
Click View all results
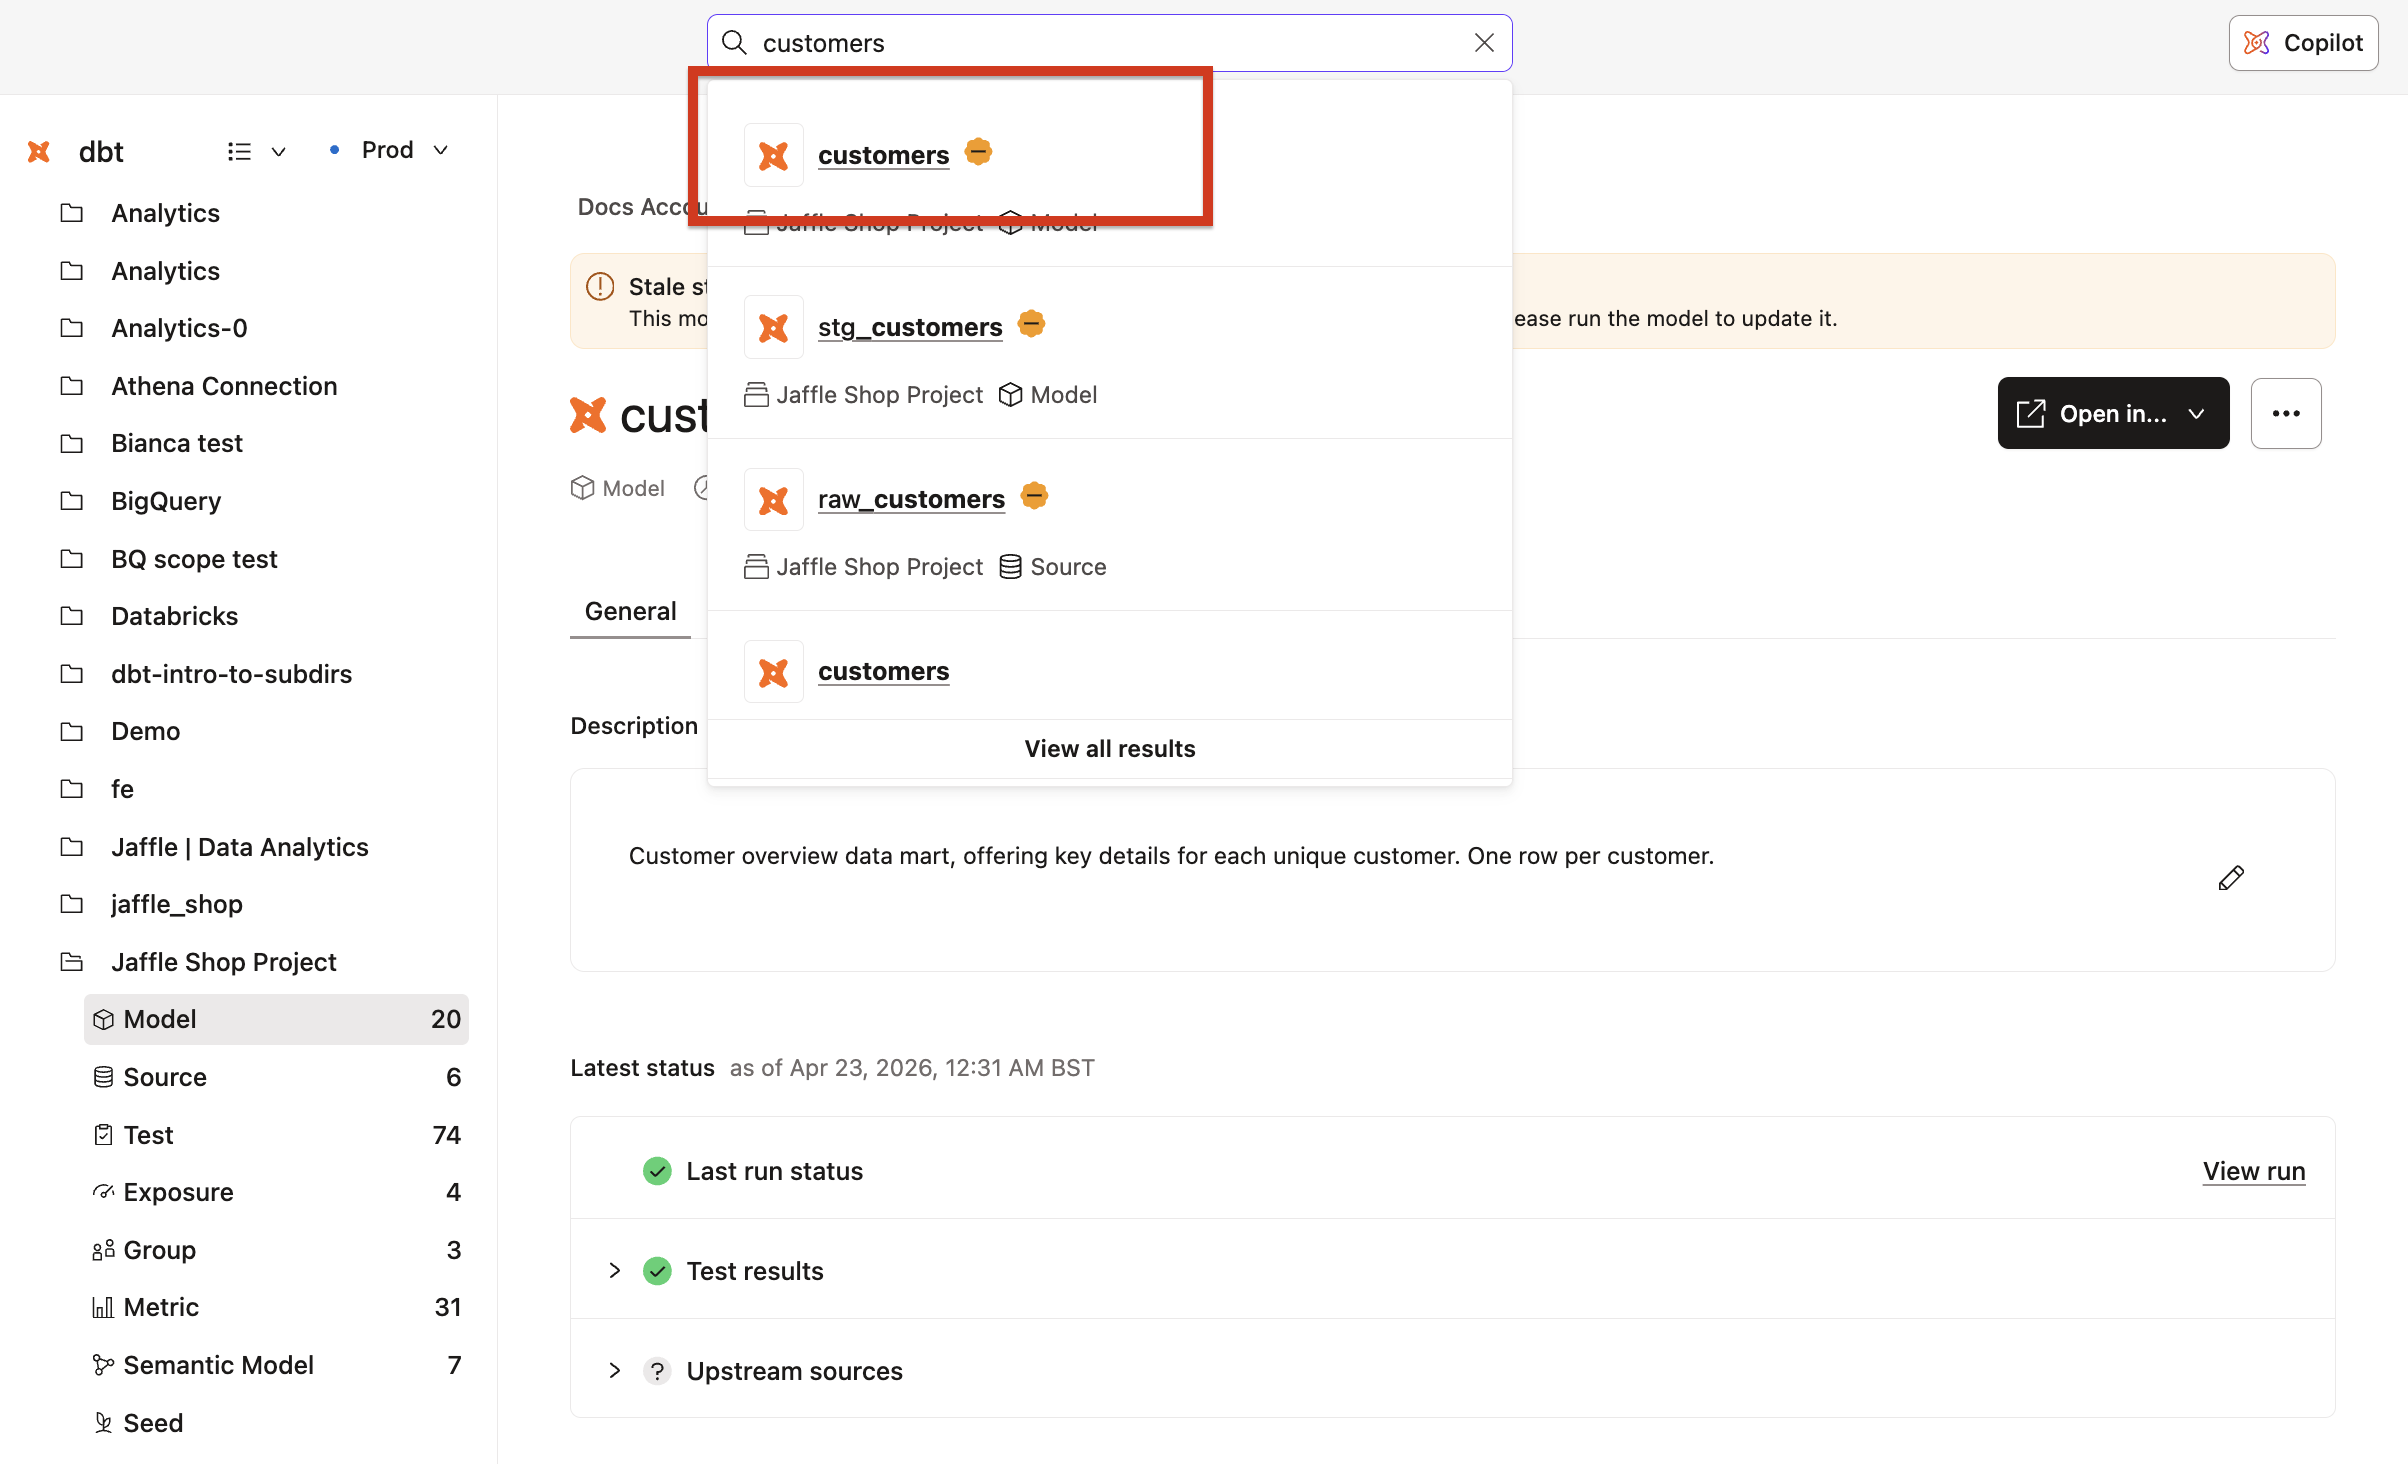[1110, 749]
